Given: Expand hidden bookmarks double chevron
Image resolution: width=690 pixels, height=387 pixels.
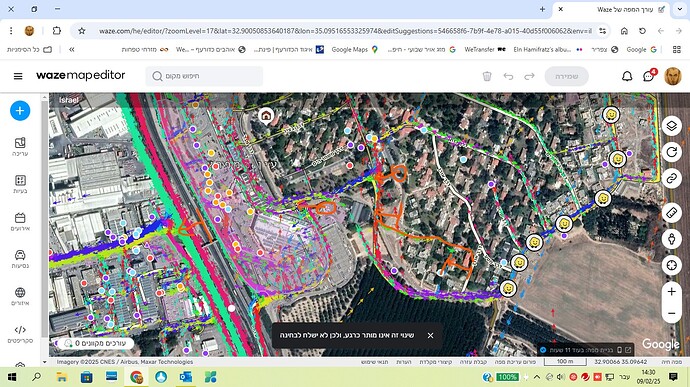Looking at the screenshot, I should point(72,50).
